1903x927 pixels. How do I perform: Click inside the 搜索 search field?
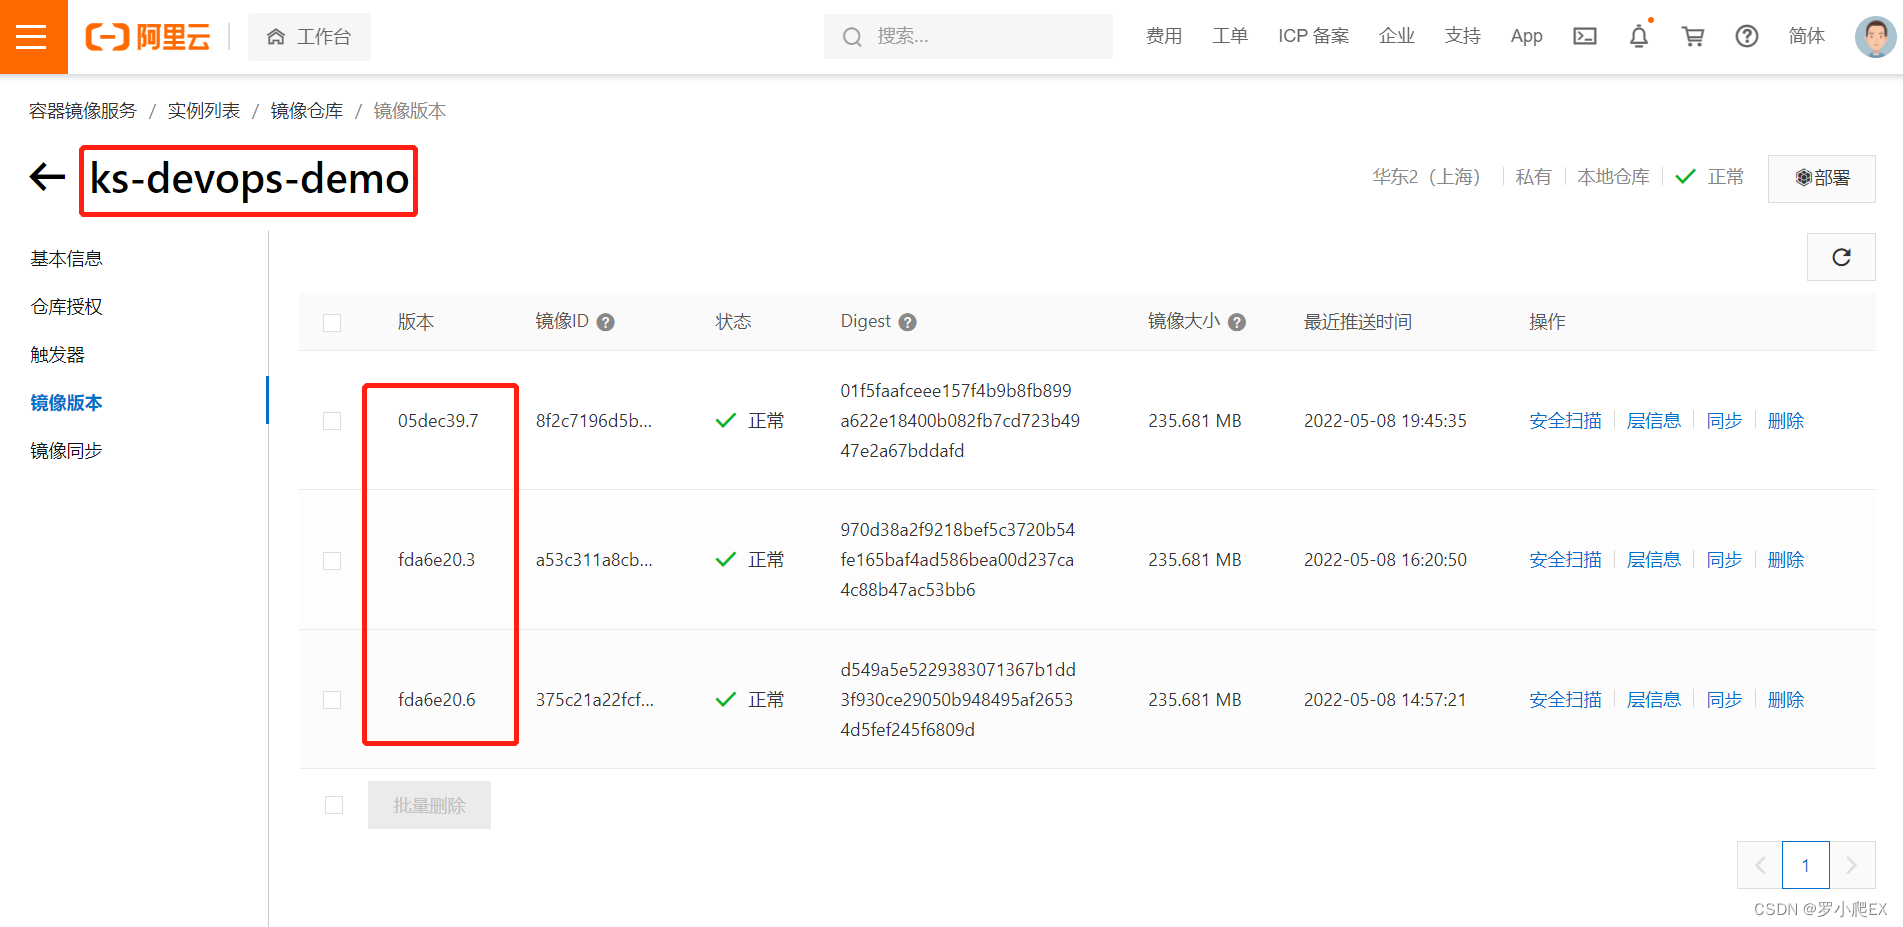[x=968, y=36]
